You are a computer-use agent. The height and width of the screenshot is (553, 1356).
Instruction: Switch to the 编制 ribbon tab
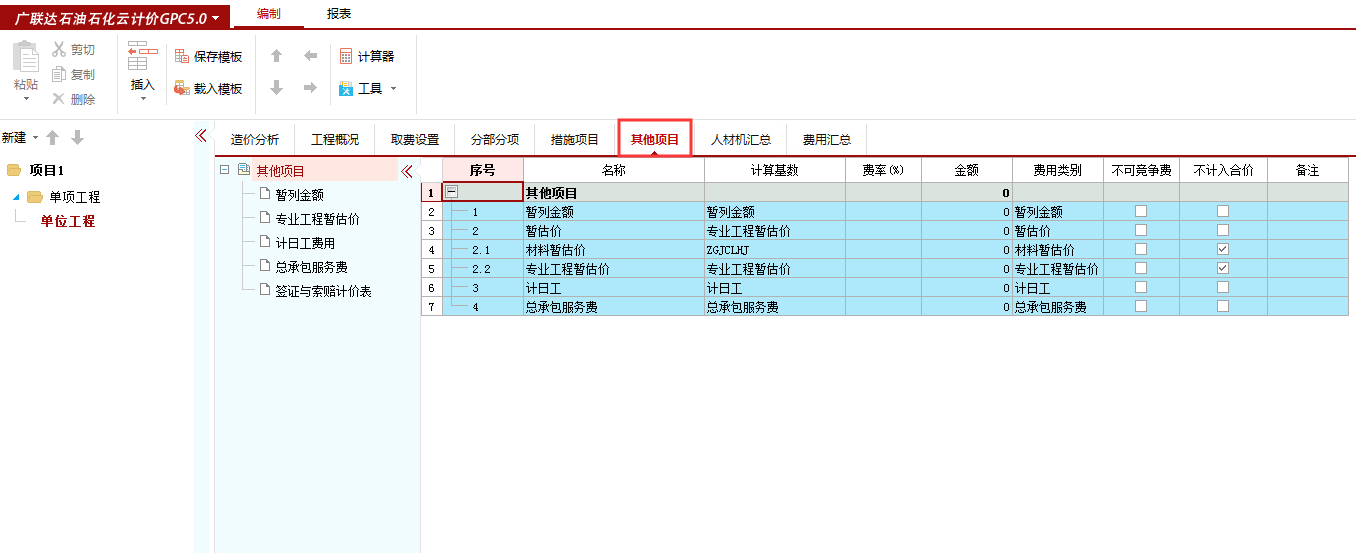pos(268,13)
